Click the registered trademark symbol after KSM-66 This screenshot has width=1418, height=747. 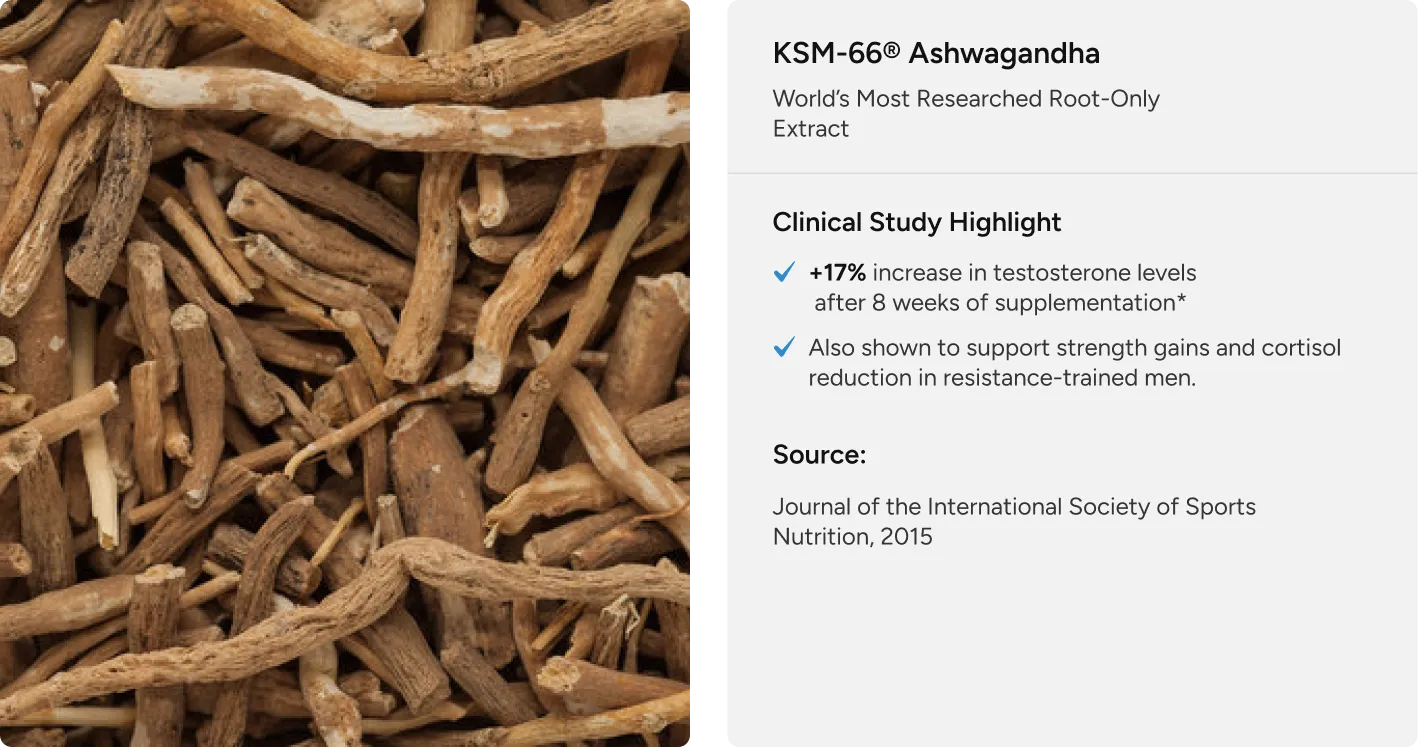pyautogui.click(x=892, y=52)
